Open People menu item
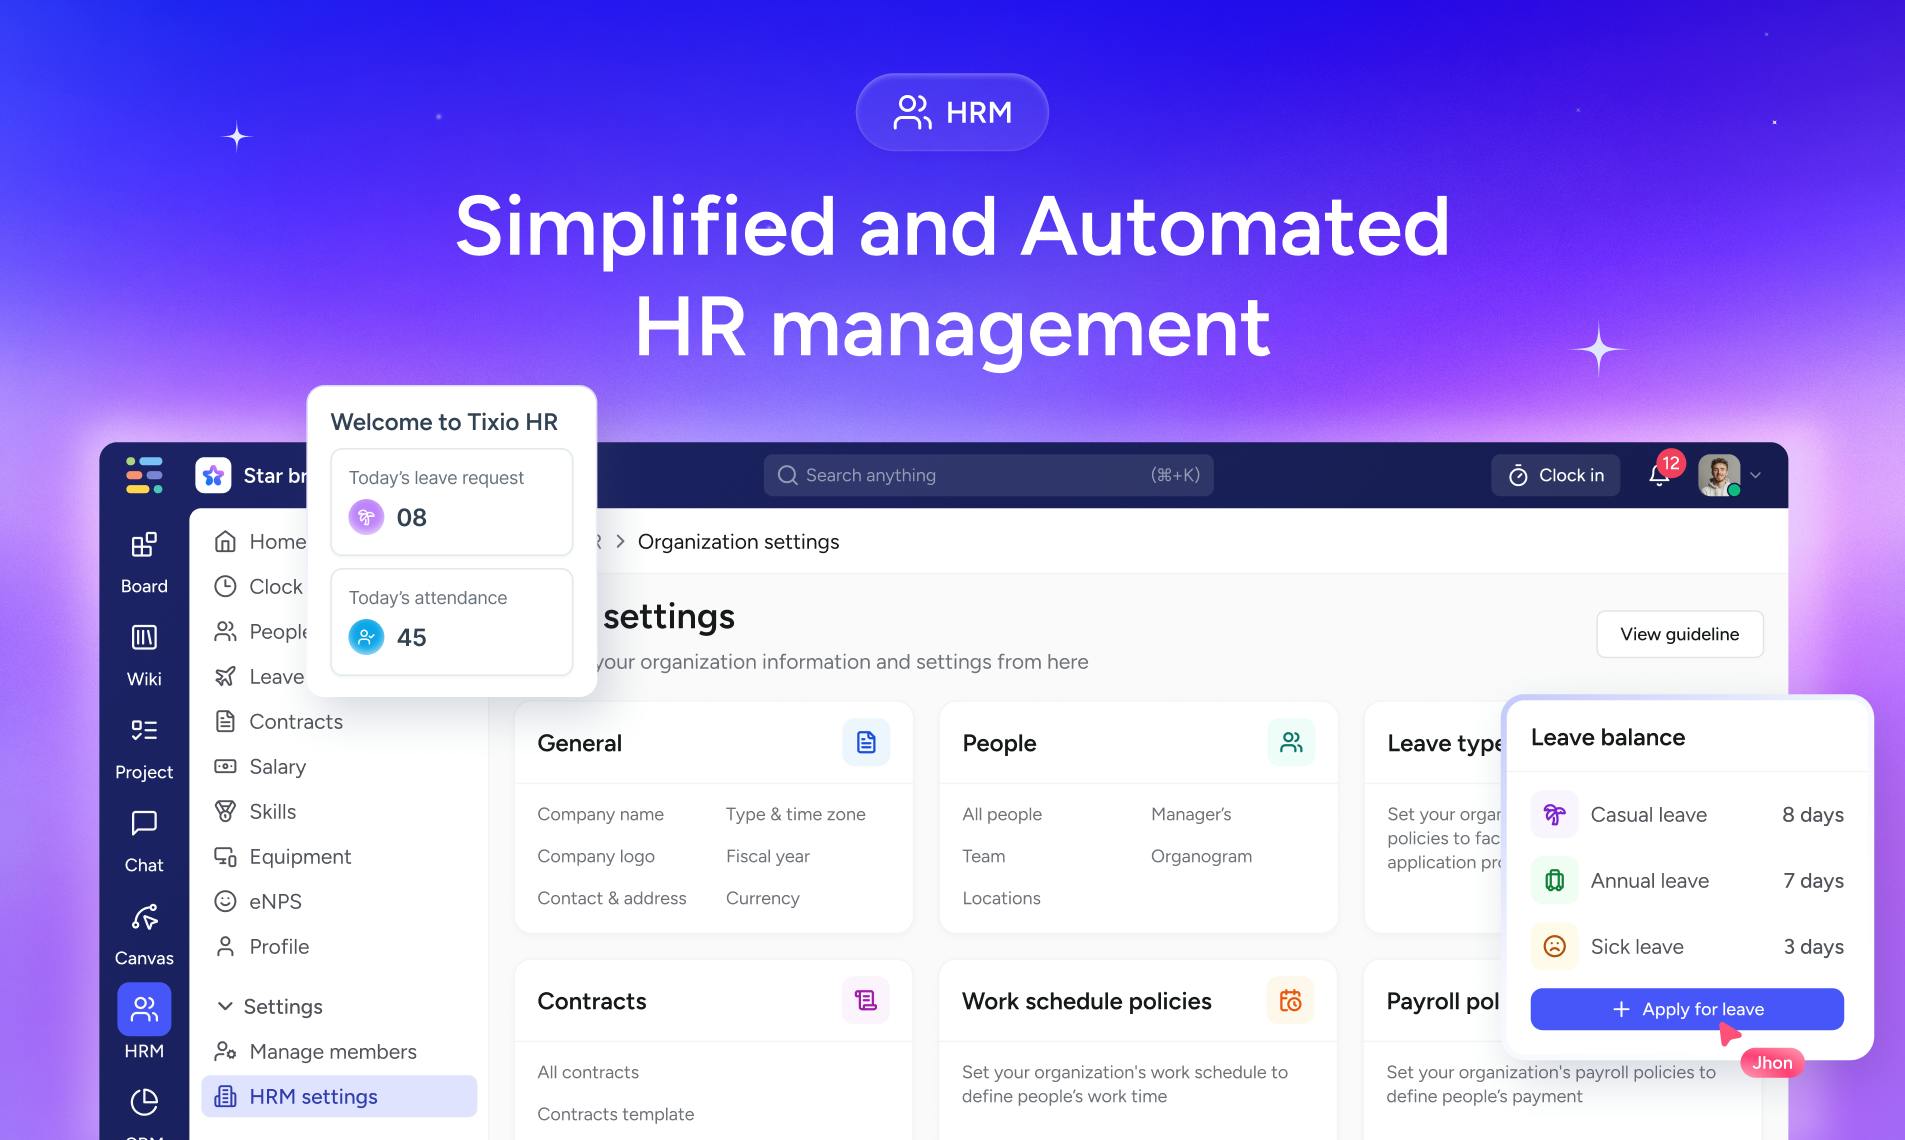Image resolution: width=1905 pixels, height=1140 pixels. (260, 631)
